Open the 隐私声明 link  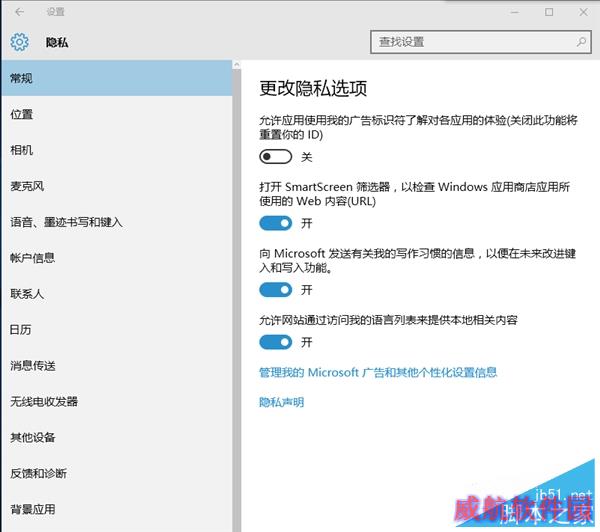coord(282,402)
